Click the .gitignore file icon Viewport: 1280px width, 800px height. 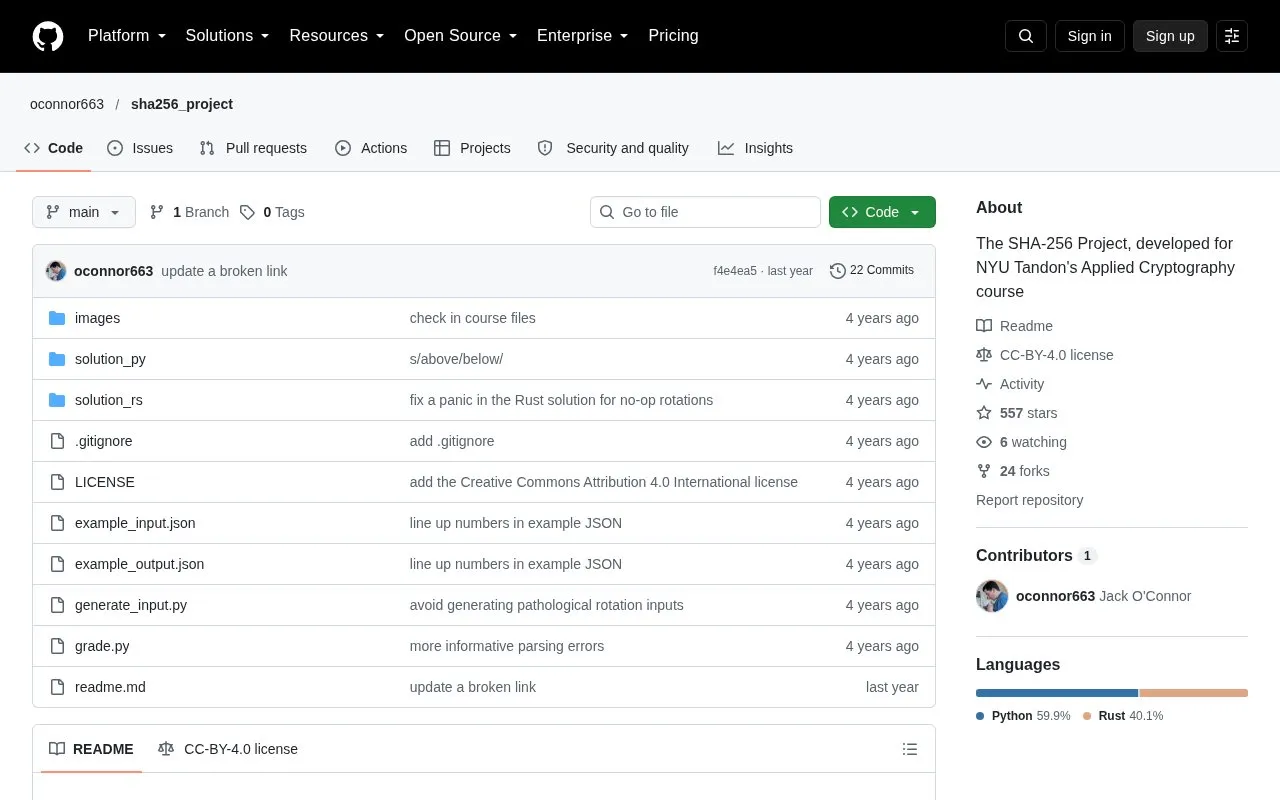pyautogui.click(x=57, y=441)
